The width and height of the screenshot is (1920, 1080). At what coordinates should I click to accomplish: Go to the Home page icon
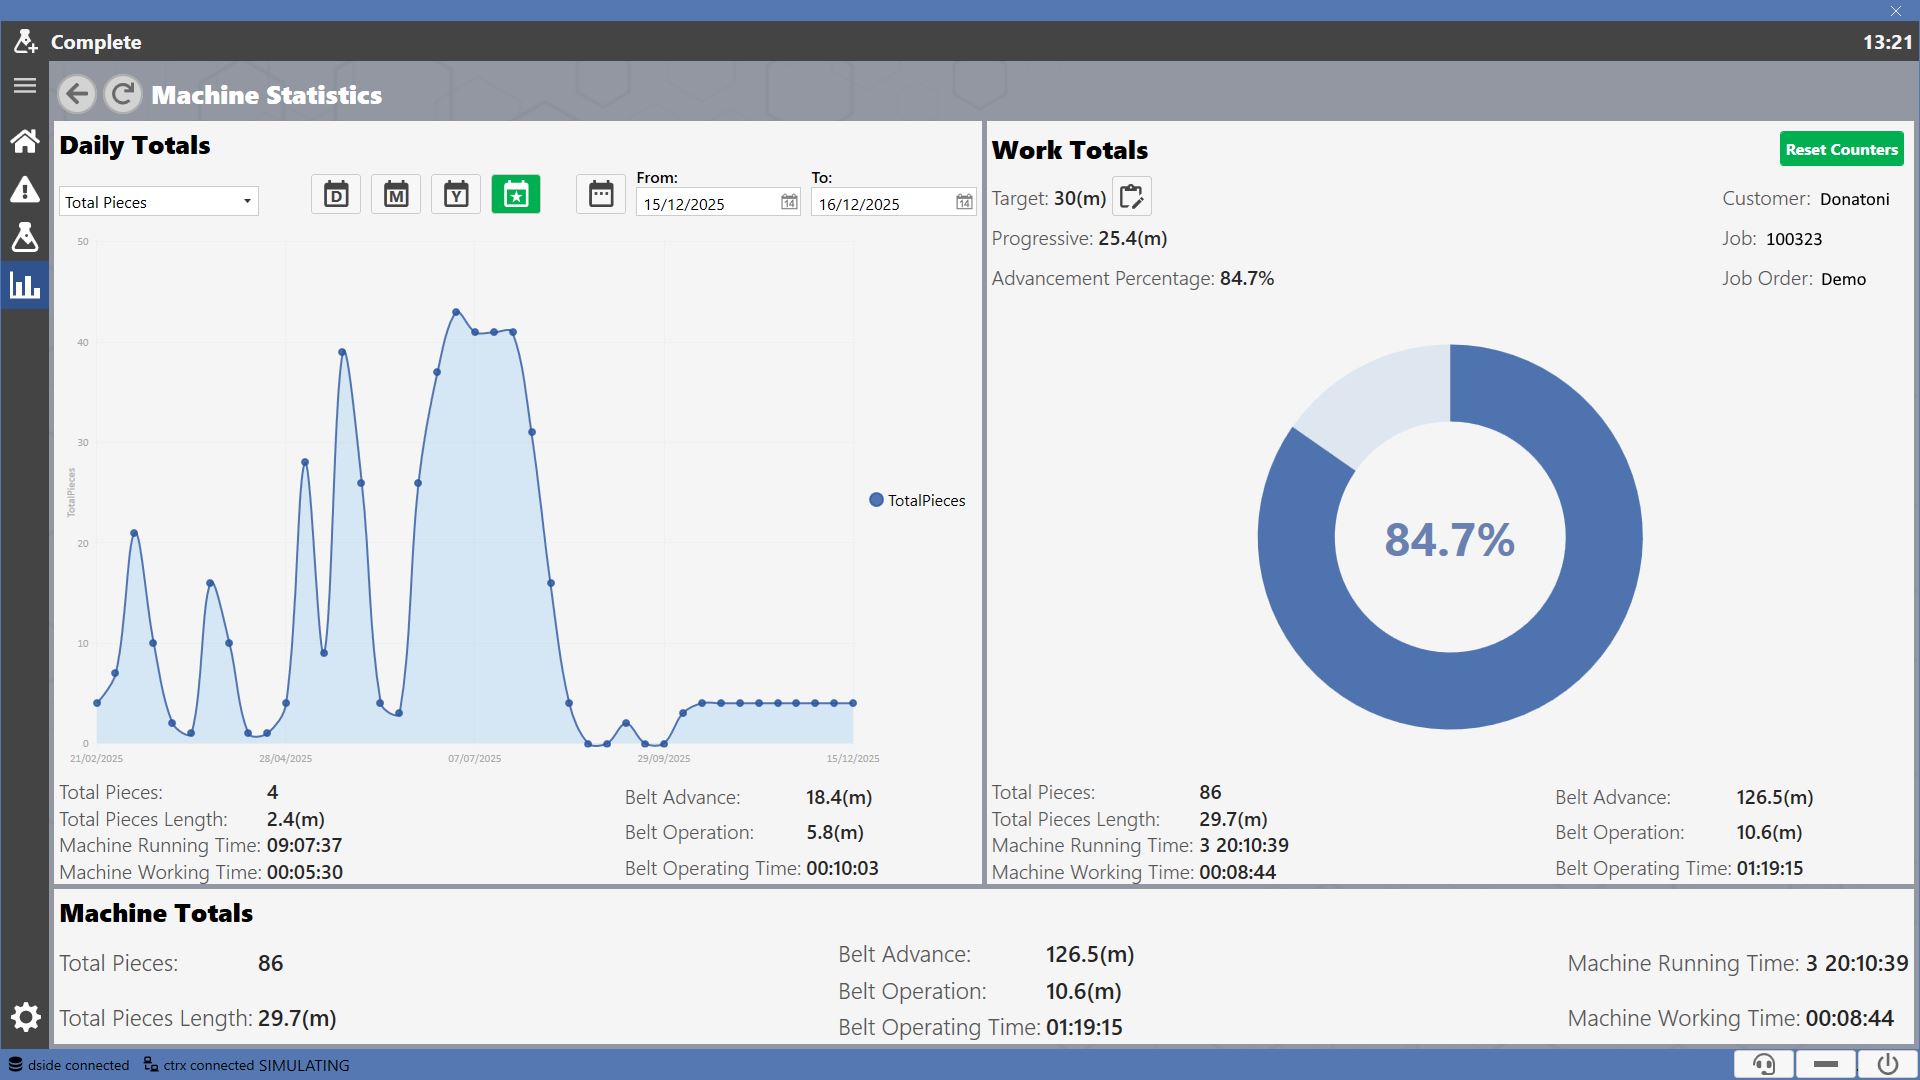coord(25,141)
